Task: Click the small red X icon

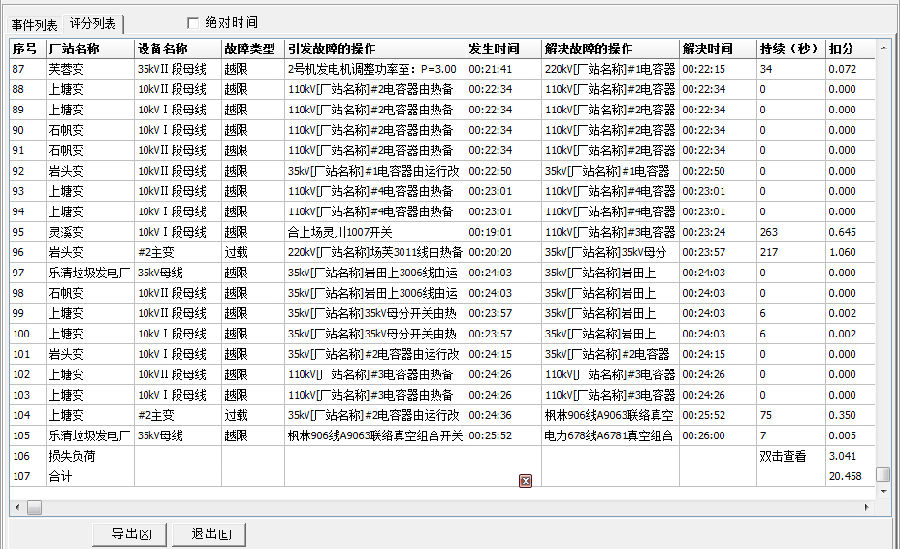Action: (x=525, y=481)
